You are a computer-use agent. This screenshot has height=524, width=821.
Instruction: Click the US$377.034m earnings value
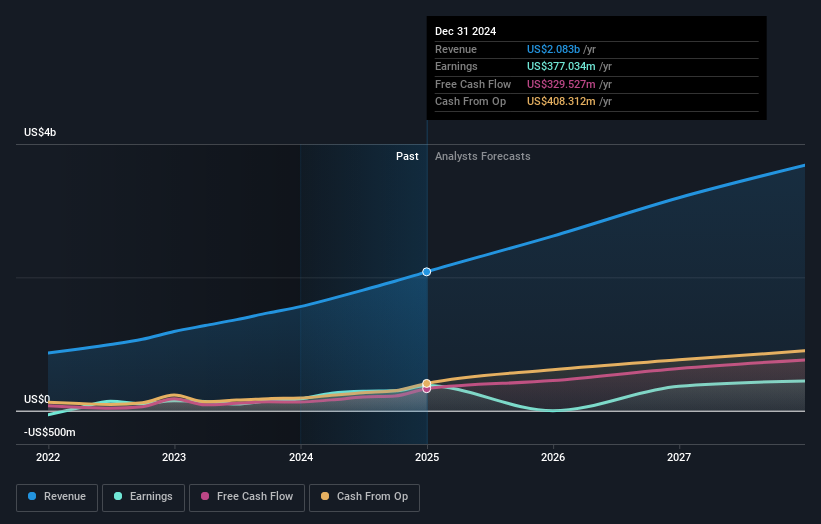pyautogui.click(x=561, y=66)
